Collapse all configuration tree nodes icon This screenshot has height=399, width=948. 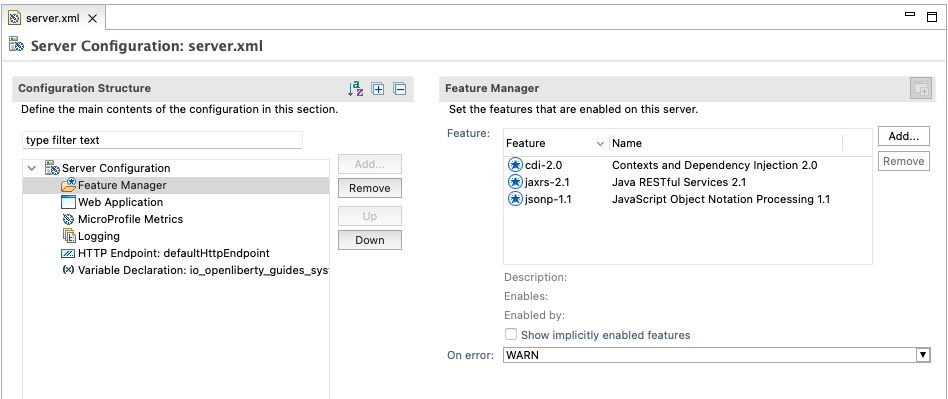[x=400, y=89]
